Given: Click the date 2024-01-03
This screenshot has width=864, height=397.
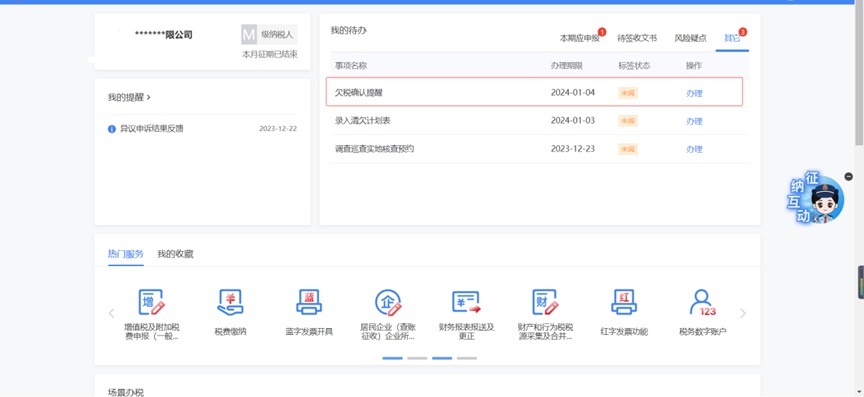Looking at the screenshot, I should click(573, 121).
